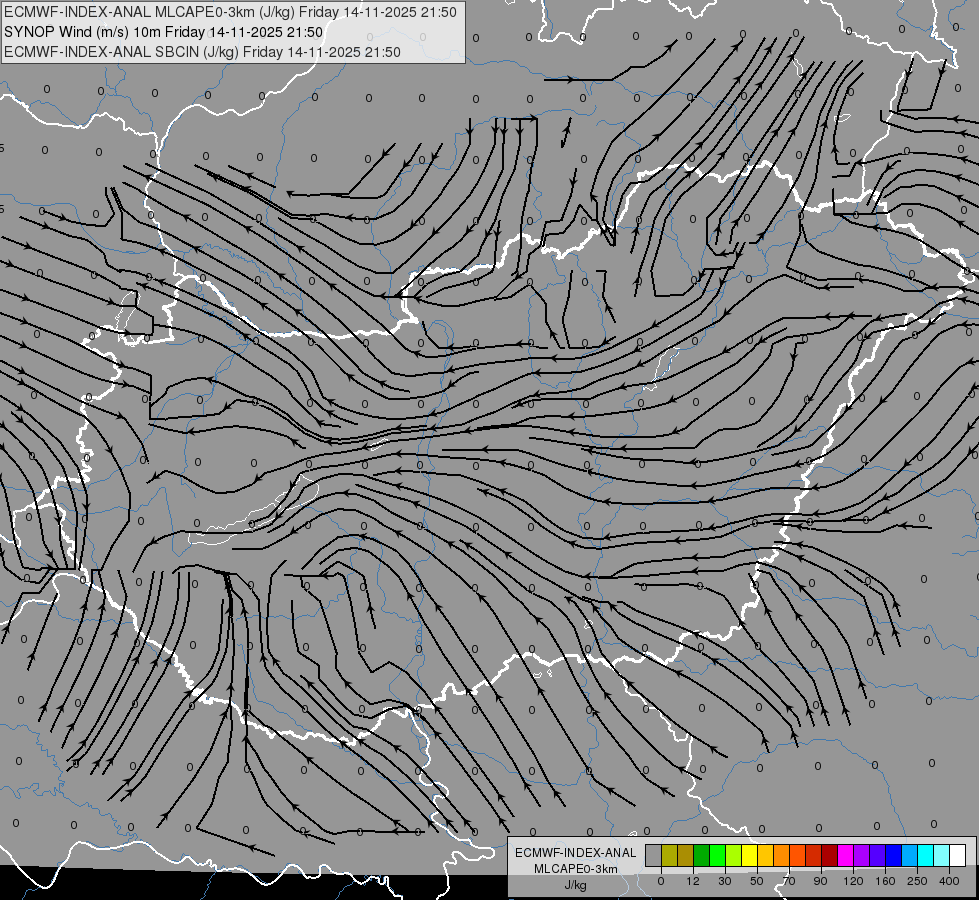Click the olive-yellow legend swatch

[x=670, y=855]
